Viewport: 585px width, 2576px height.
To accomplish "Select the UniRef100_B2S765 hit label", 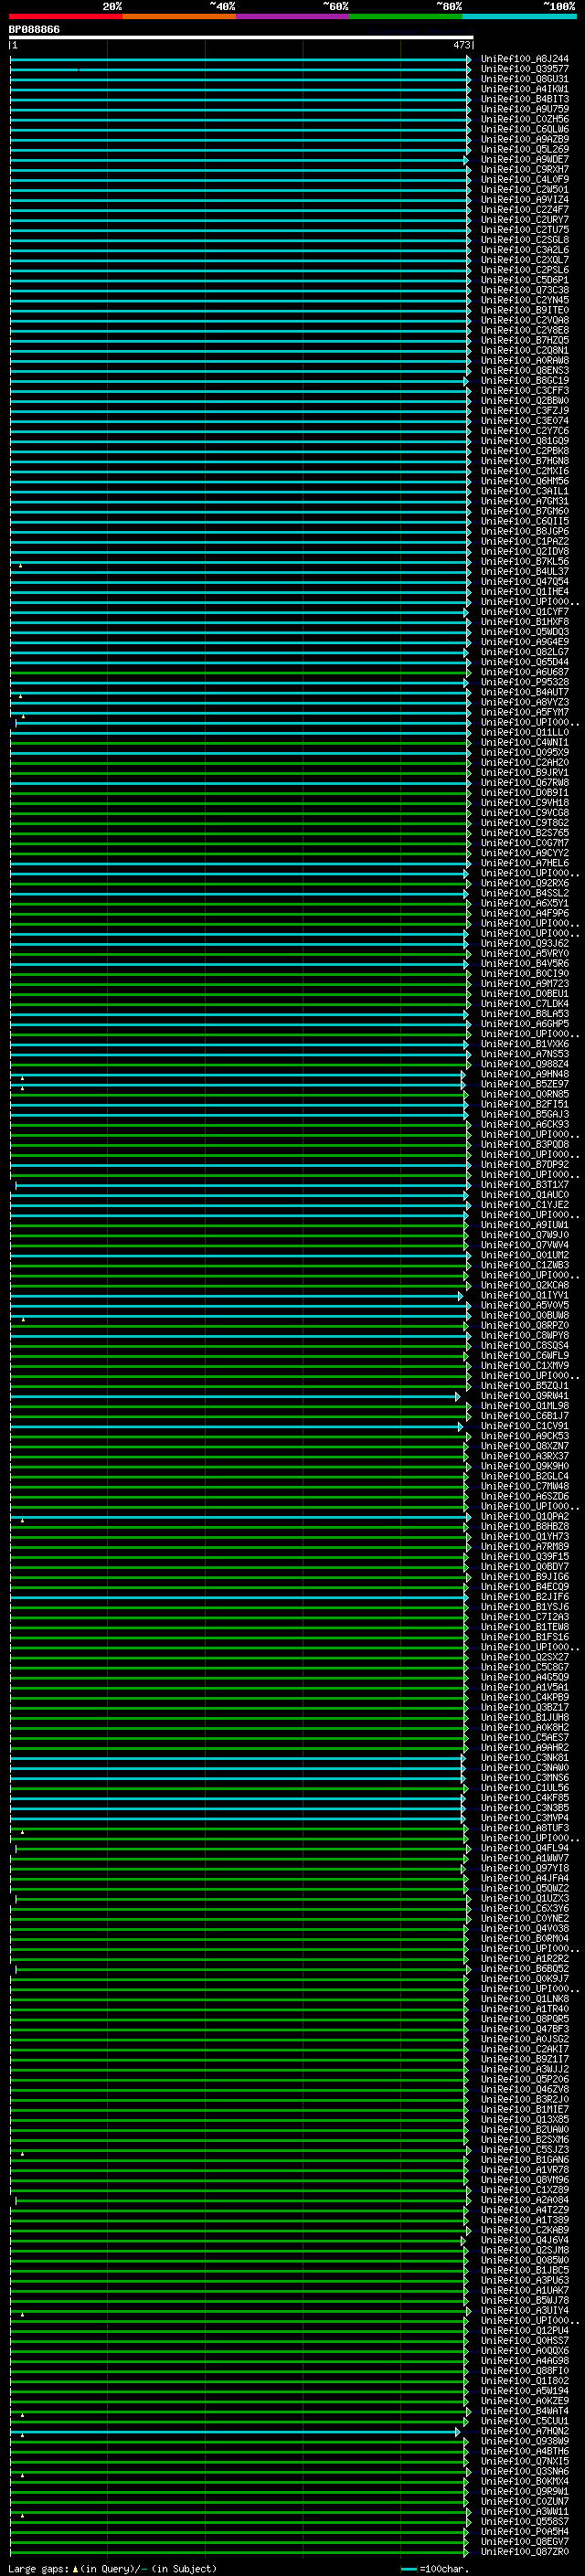I will (524, 833).
